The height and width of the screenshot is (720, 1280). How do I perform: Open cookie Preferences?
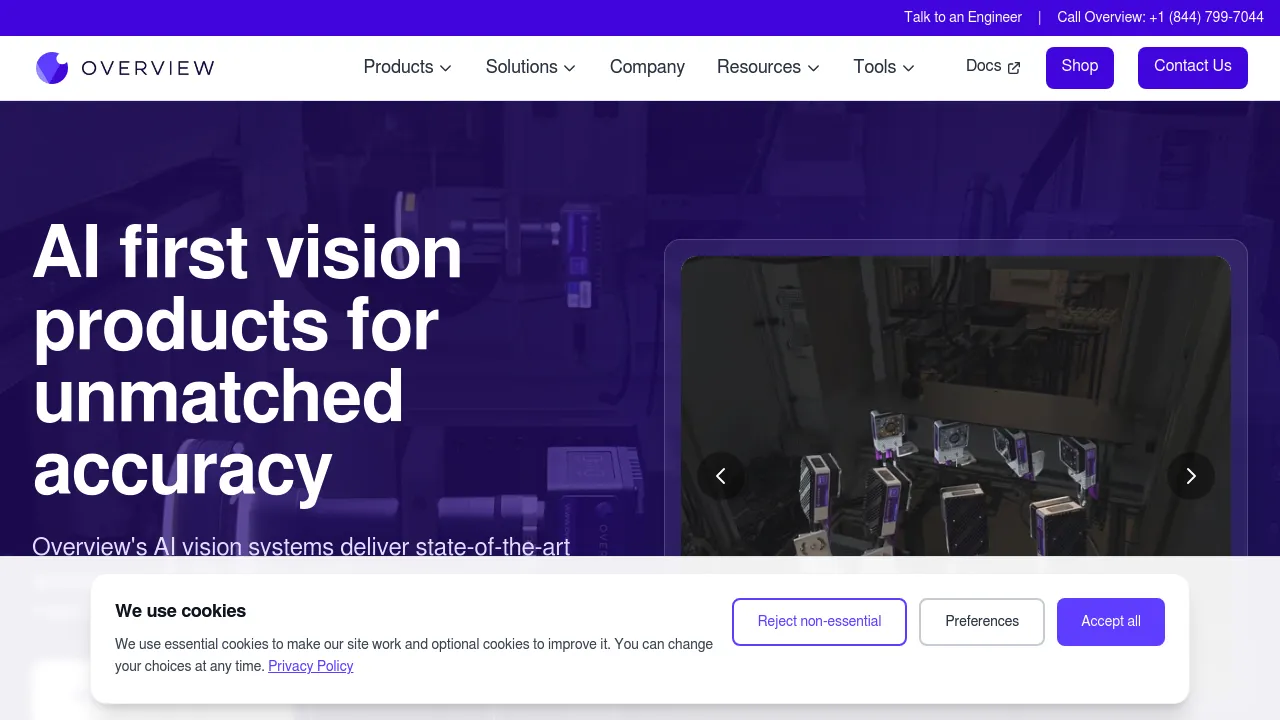point(982,622)
